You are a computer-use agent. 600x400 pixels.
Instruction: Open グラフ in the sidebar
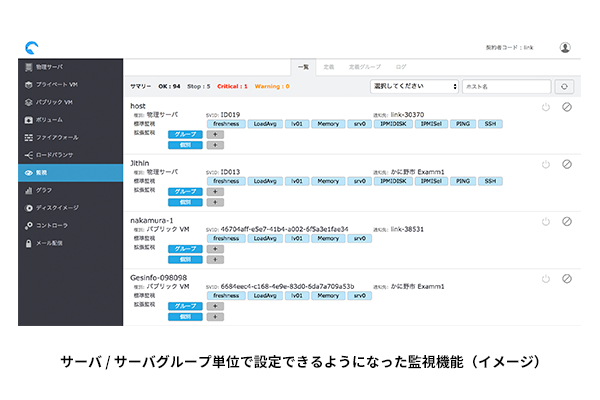[x=45, y=190]
